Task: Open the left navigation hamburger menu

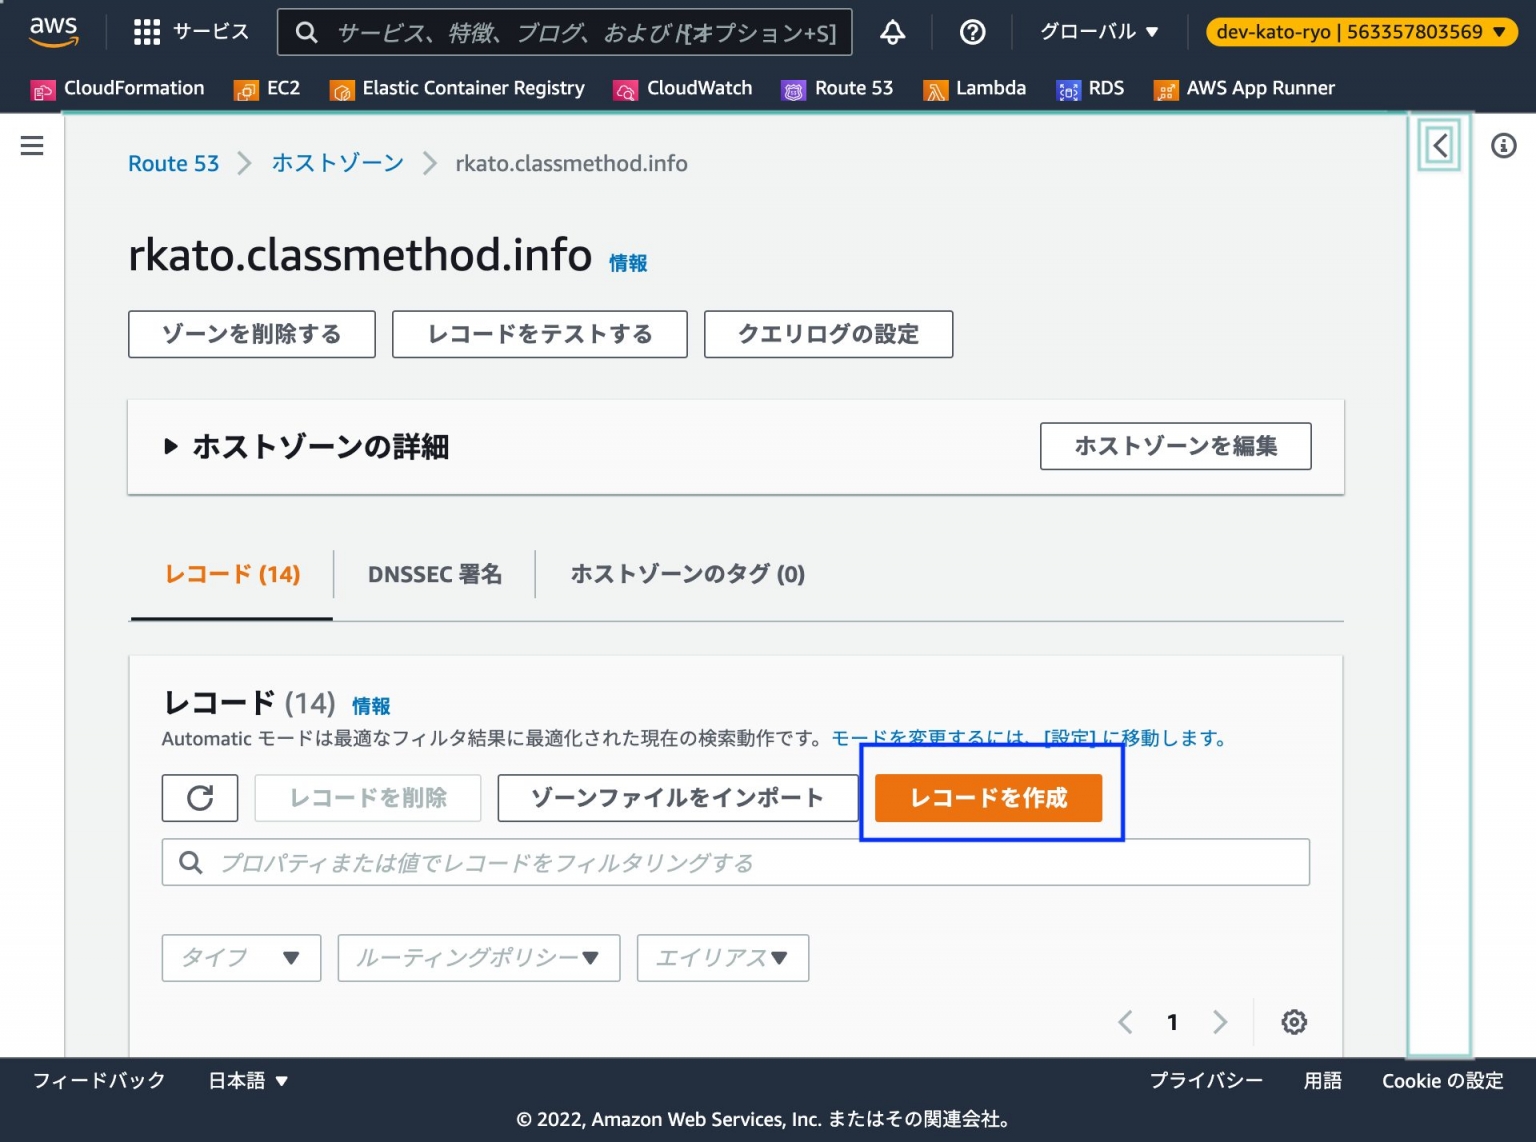Action: [x=31, y=145]
